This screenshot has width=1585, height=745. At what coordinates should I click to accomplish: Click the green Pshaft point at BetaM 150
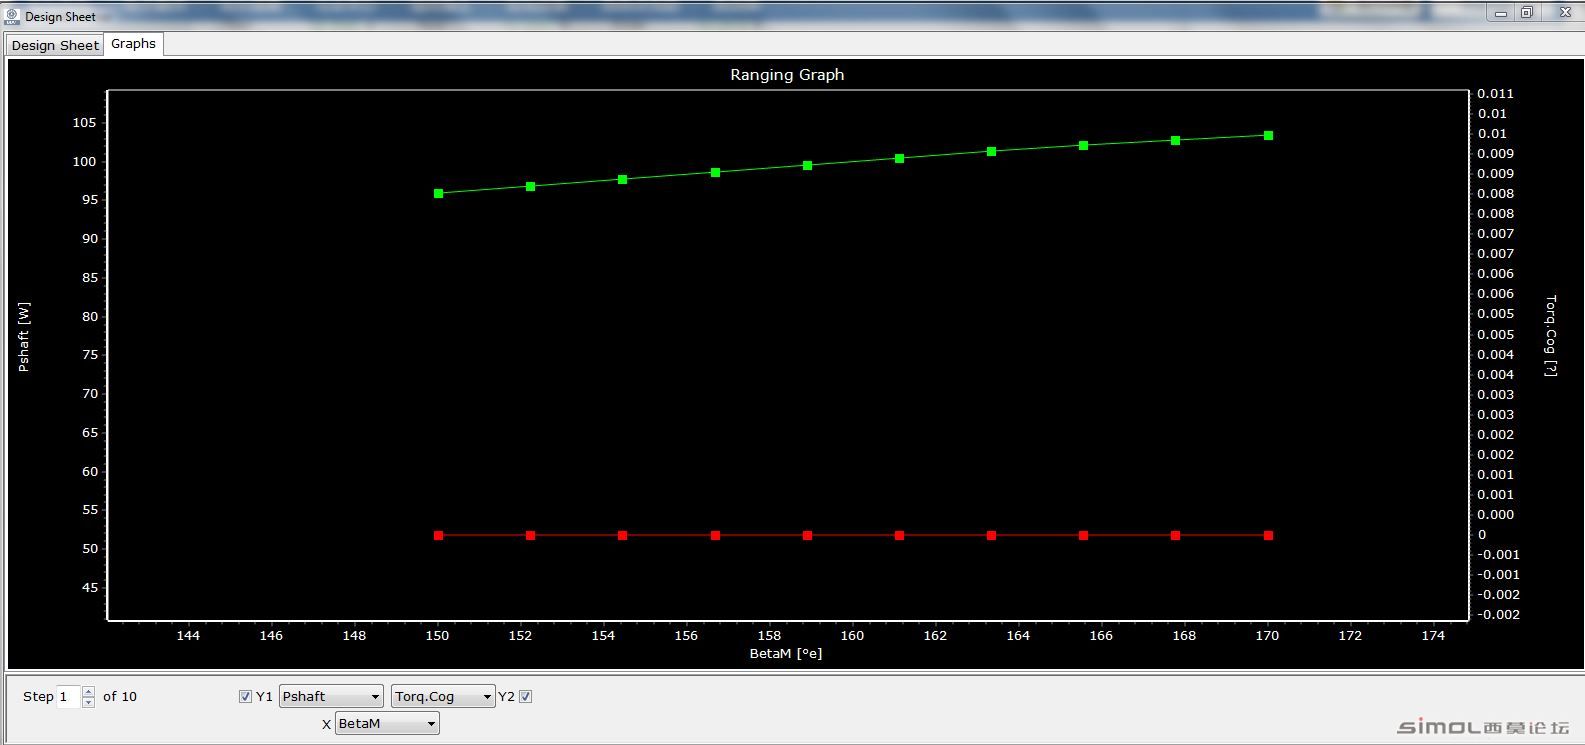tap(438, 193)
